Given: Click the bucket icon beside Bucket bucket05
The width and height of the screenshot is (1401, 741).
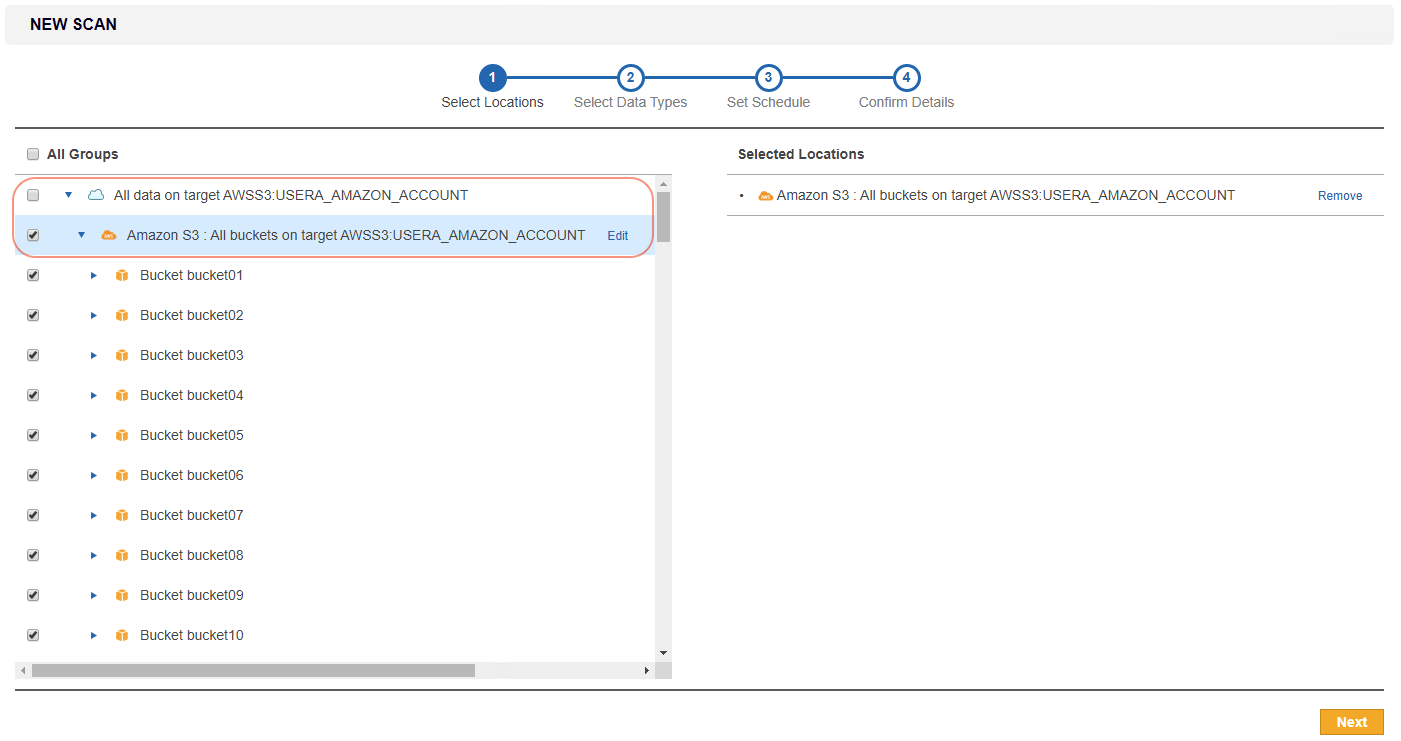Looking at the screenshot, I should [121, 435].
